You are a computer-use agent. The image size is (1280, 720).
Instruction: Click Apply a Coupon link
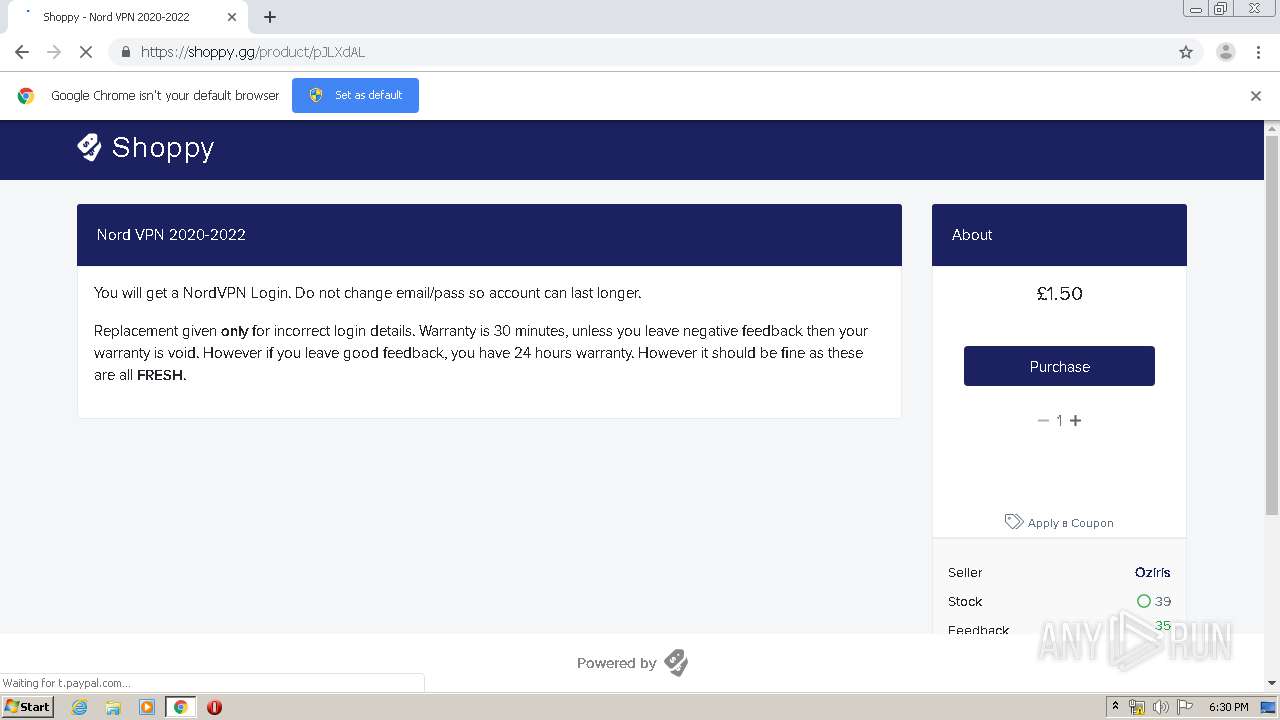point(1070,523)
